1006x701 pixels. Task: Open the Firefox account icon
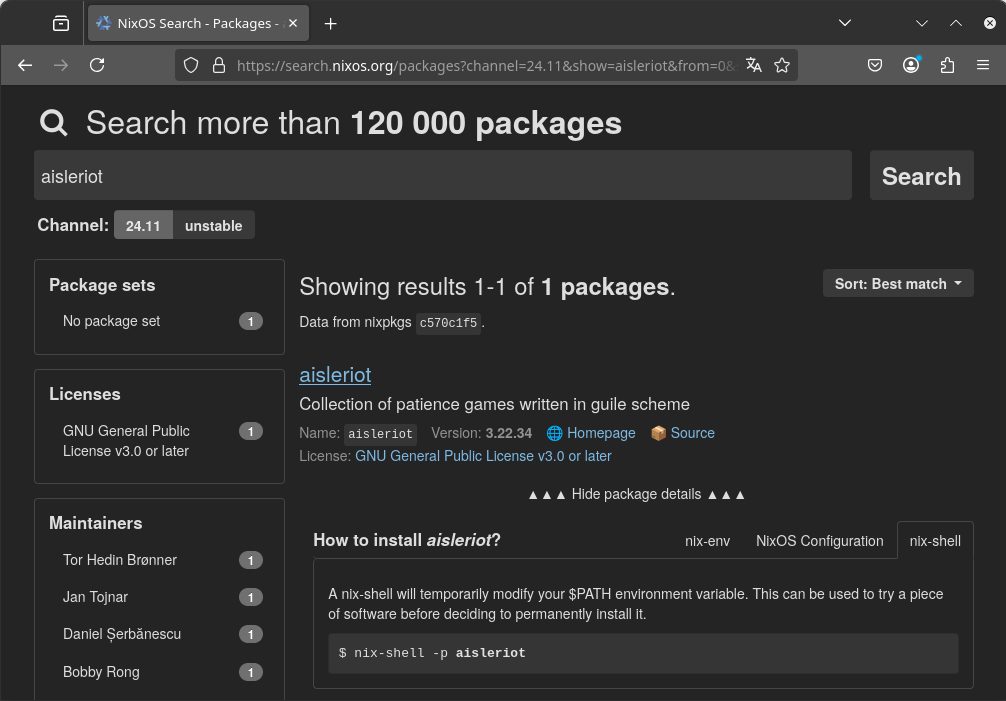[x=911, y=65]
